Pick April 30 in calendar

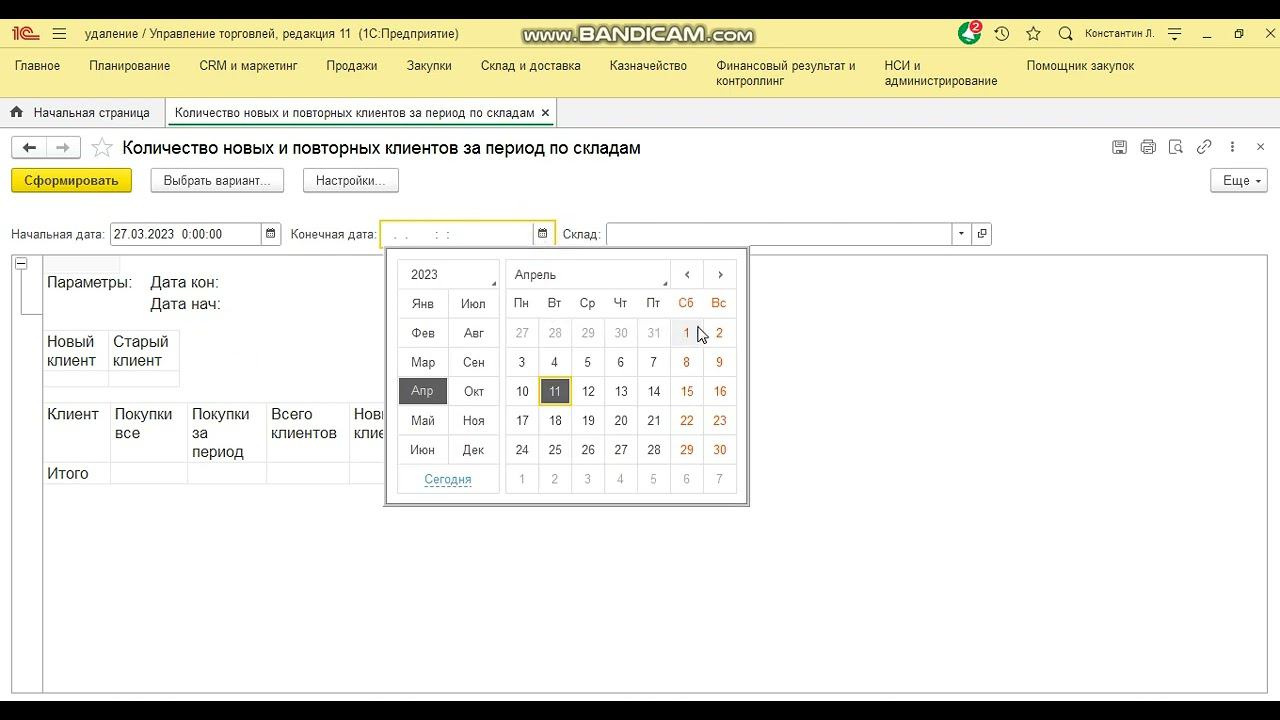pyautogui.click(x=720, y=450)
